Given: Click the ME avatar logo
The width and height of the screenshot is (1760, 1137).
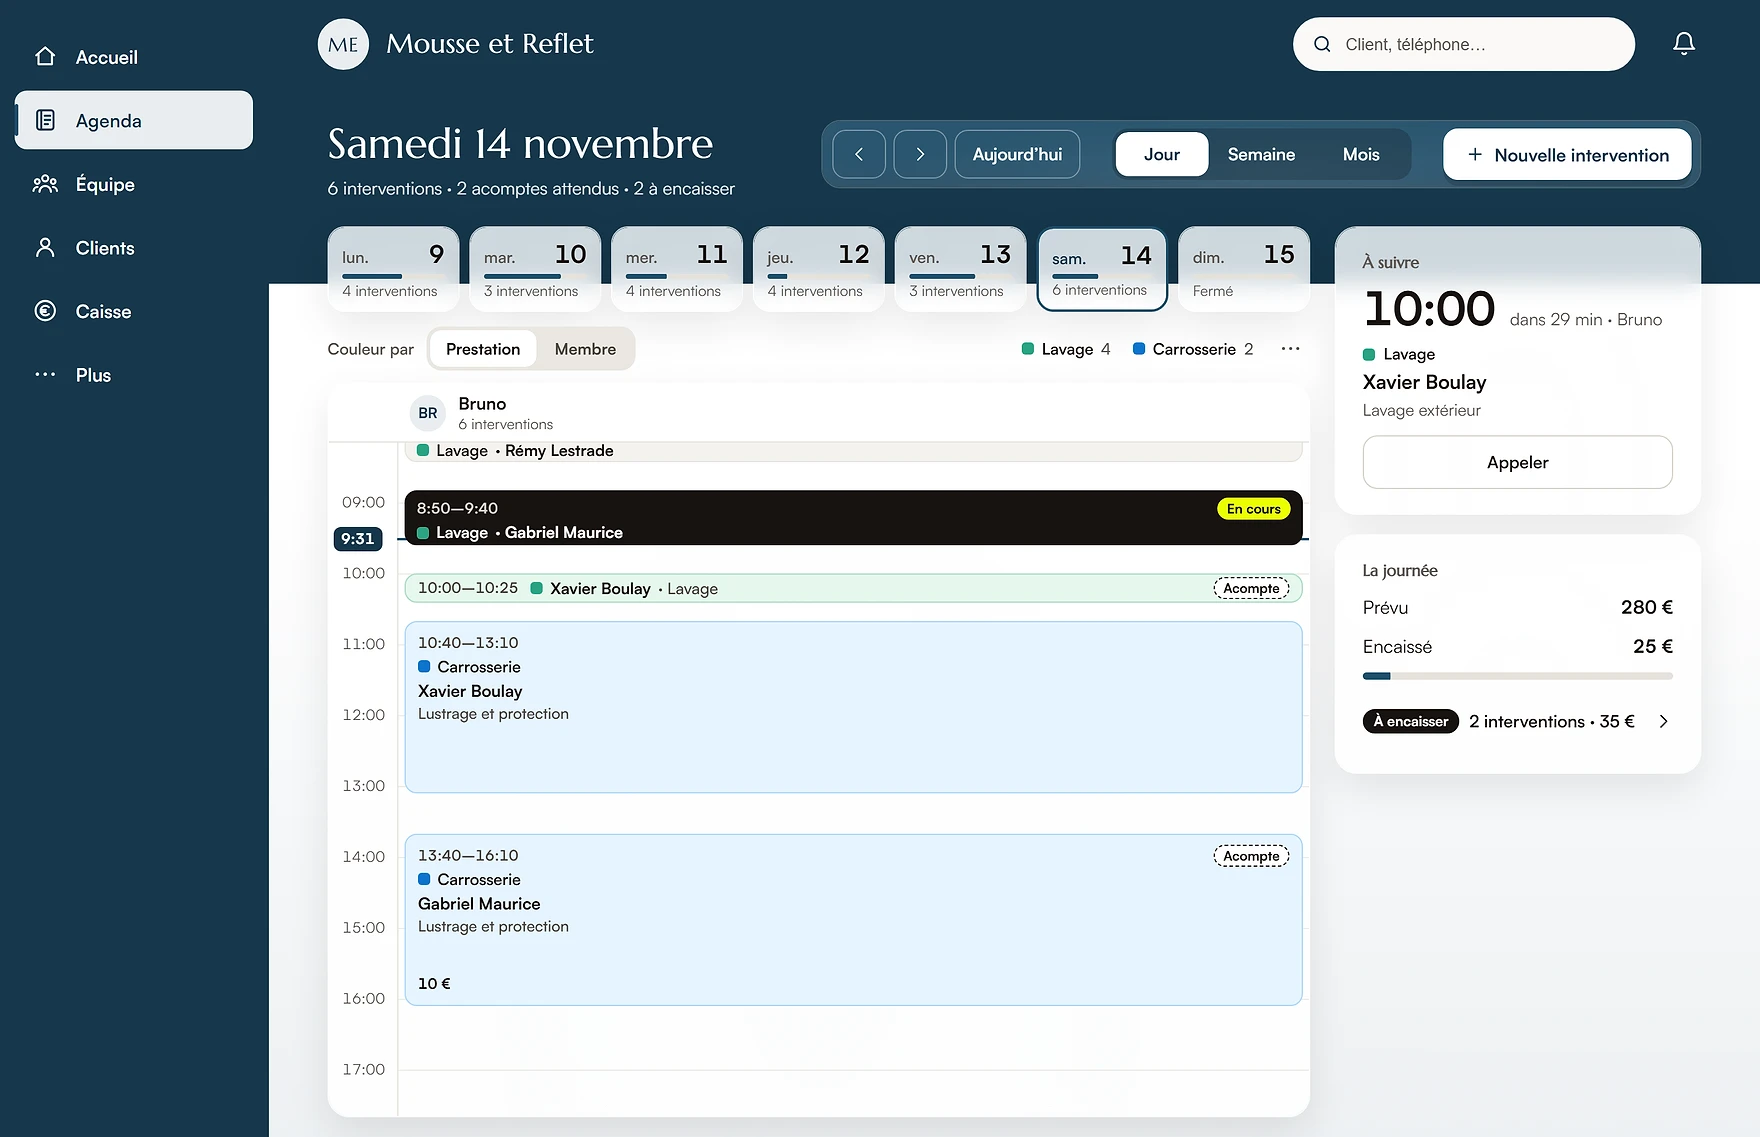Looking at the screenshot, I should click(343, 44).
